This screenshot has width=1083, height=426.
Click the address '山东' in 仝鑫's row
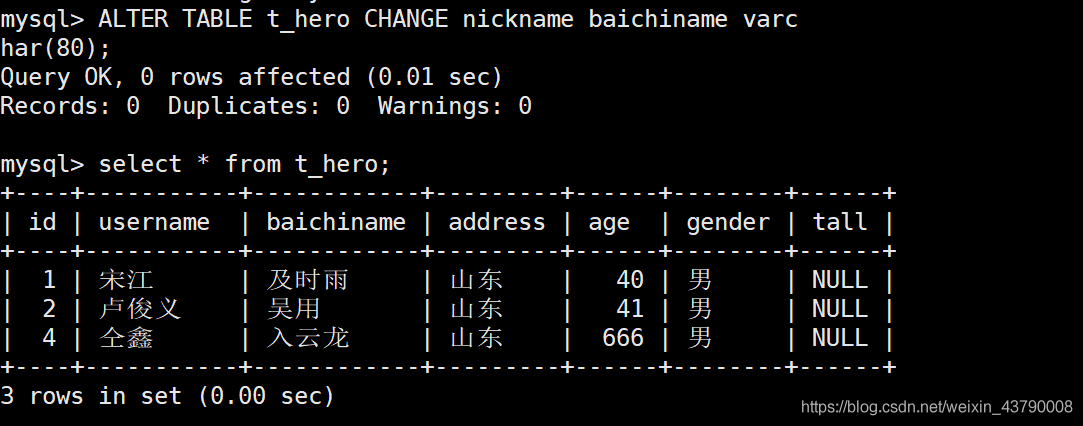coord(477,338)
